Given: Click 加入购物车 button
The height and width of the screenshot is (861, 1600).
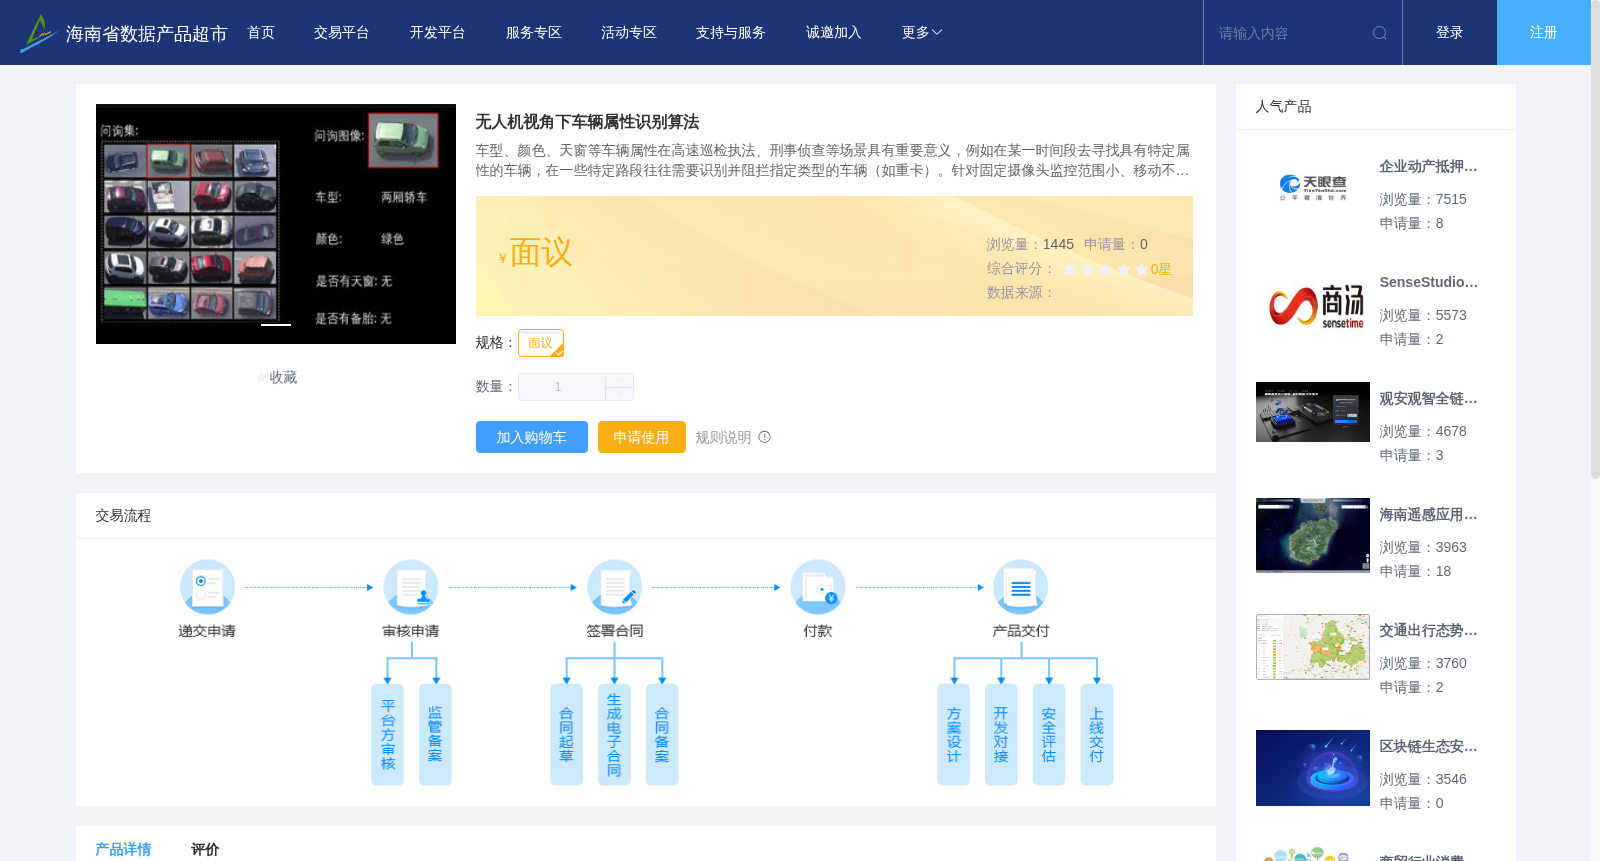Looking at the screenshot, I should point(532,437).
